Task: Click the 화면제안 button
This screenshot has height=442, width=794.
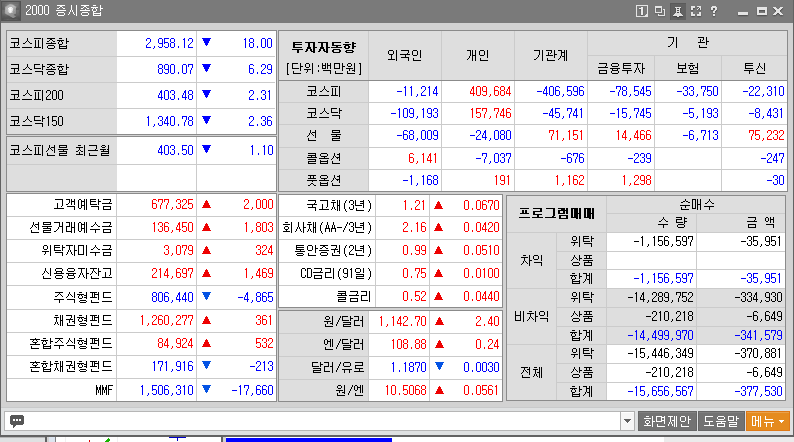Action: (x=666, y=421)
